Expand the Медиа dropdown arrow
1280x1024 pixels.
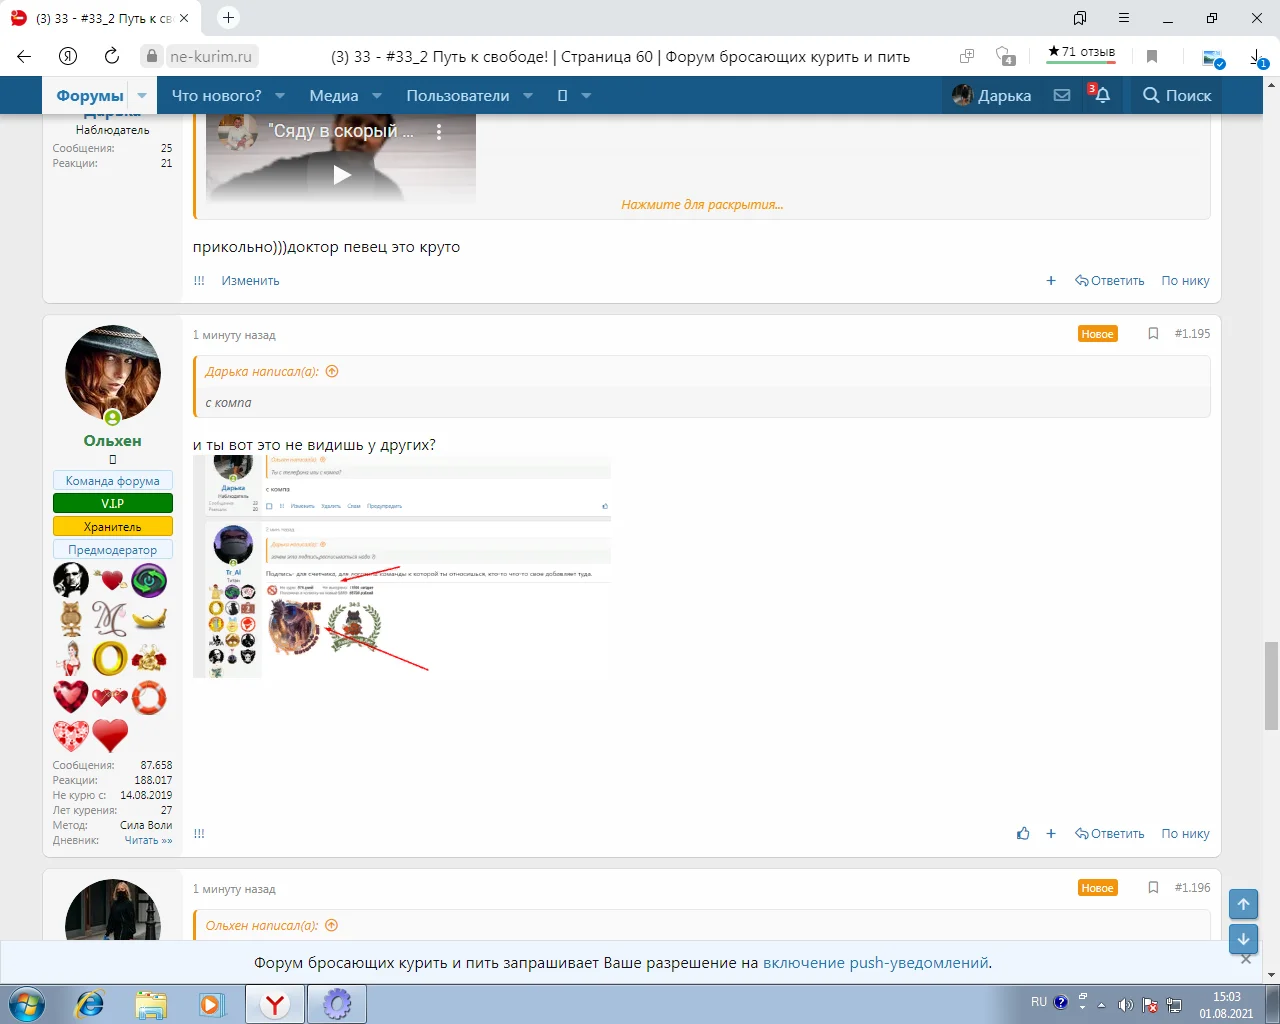377,96
